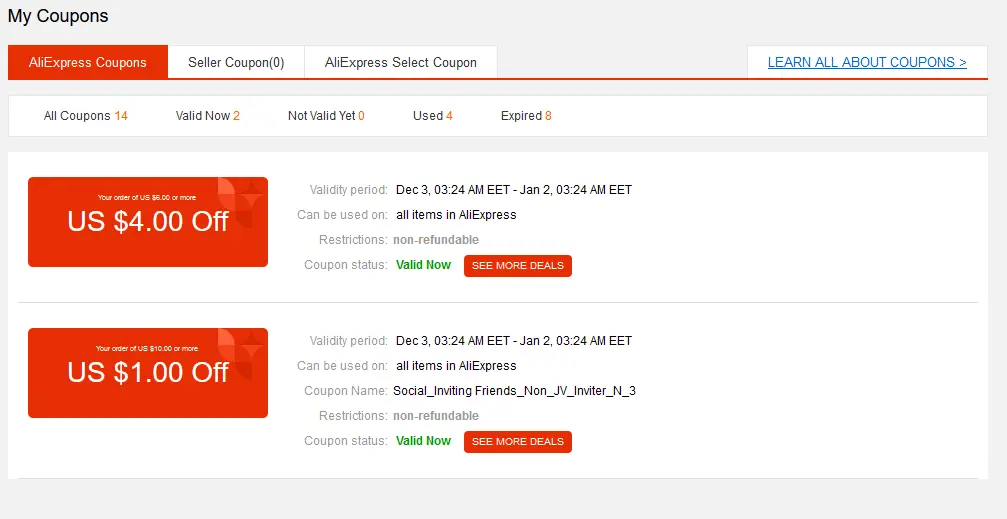Click the $4.00 coupon's Valid Now status

[423, 265]
